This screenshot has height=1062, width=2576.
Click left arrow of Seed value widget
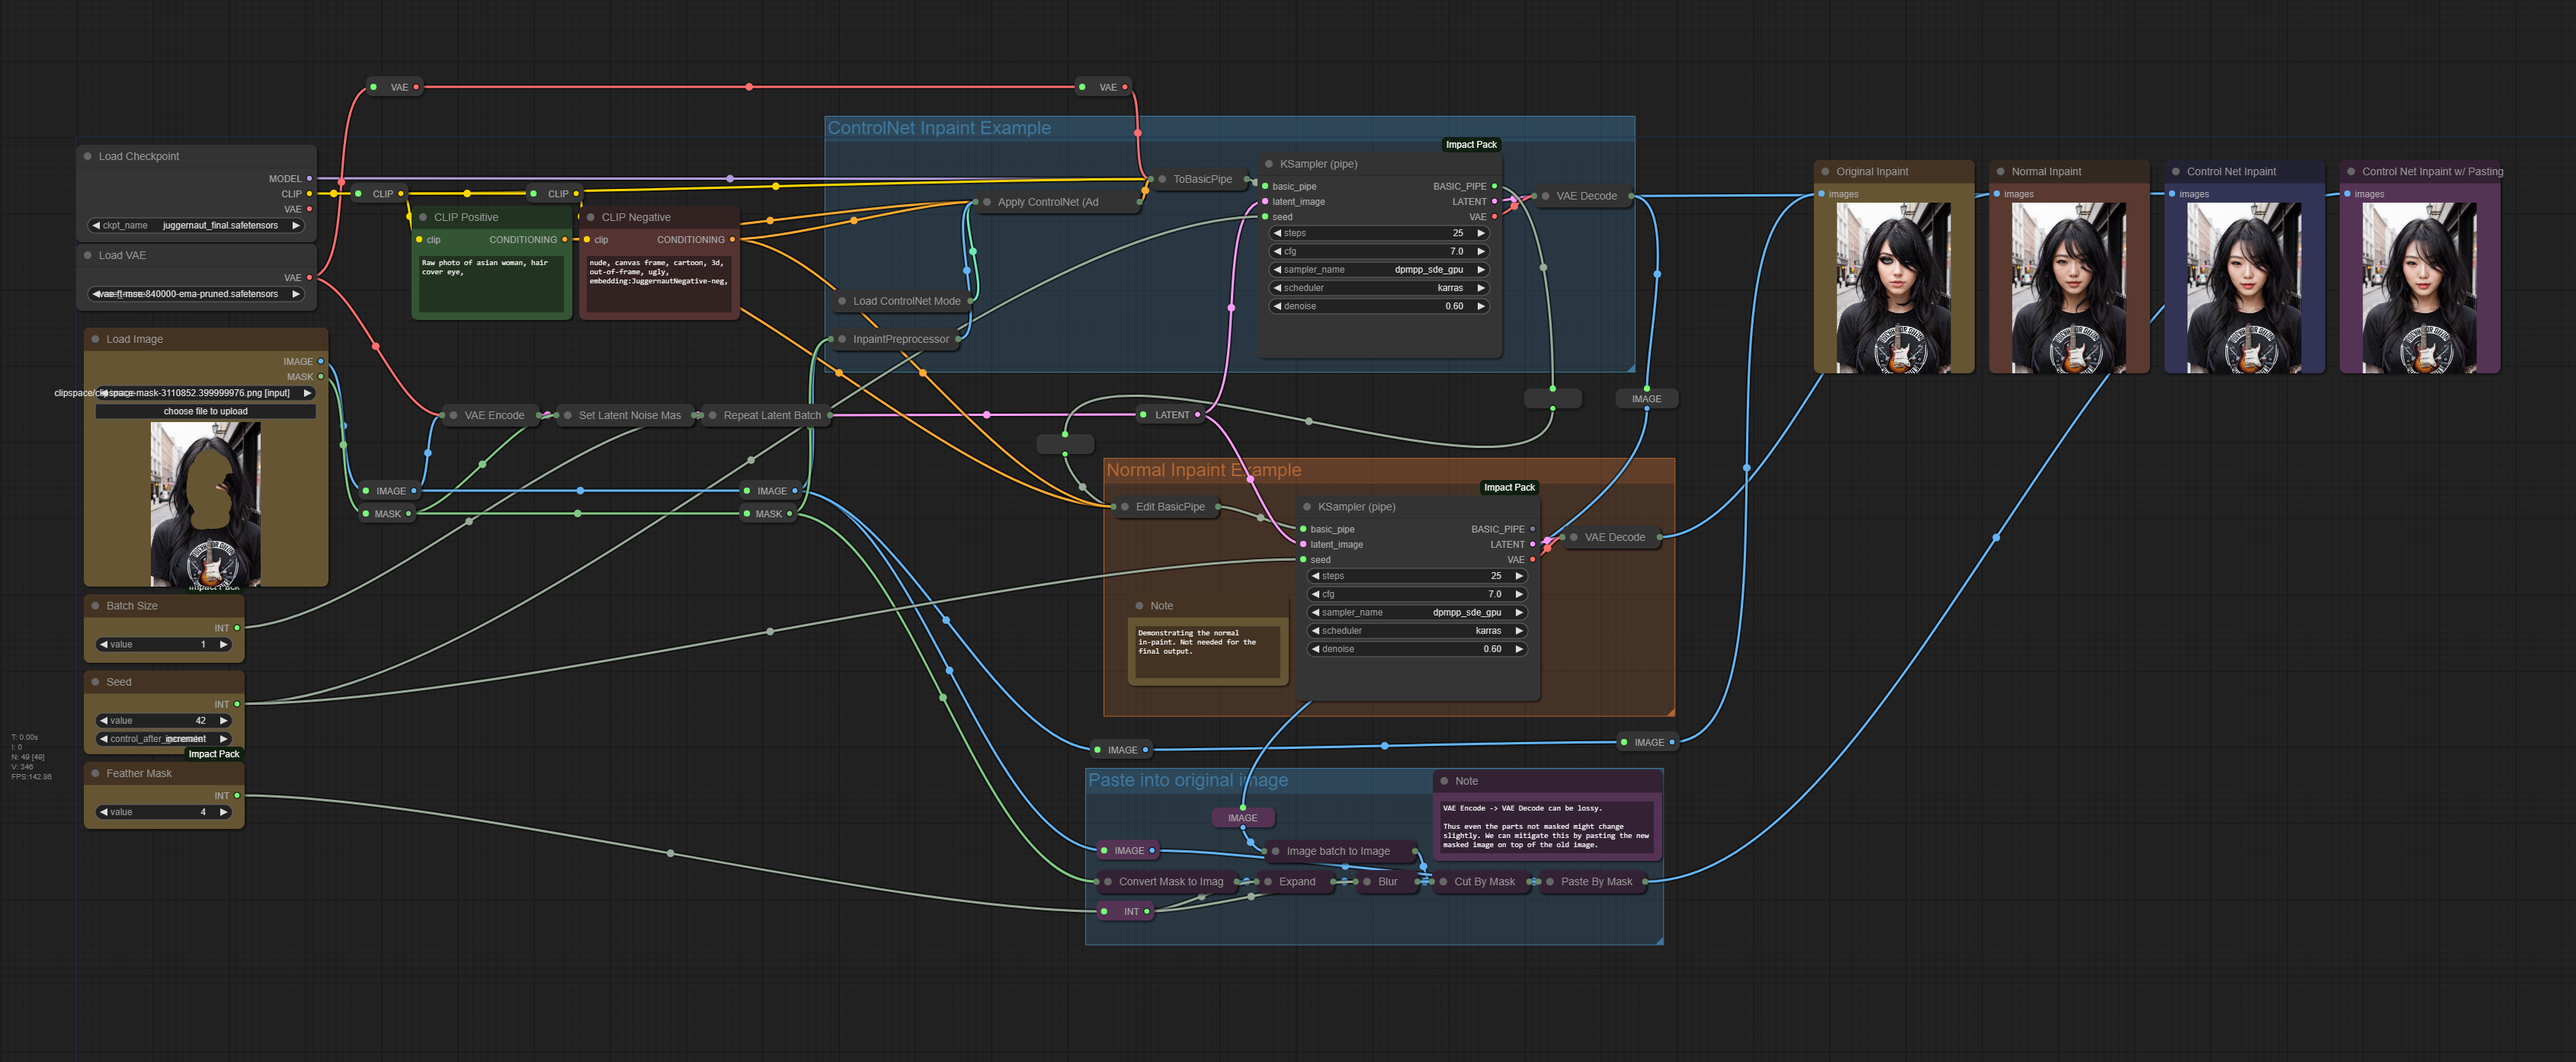click(x=104, y=721)
